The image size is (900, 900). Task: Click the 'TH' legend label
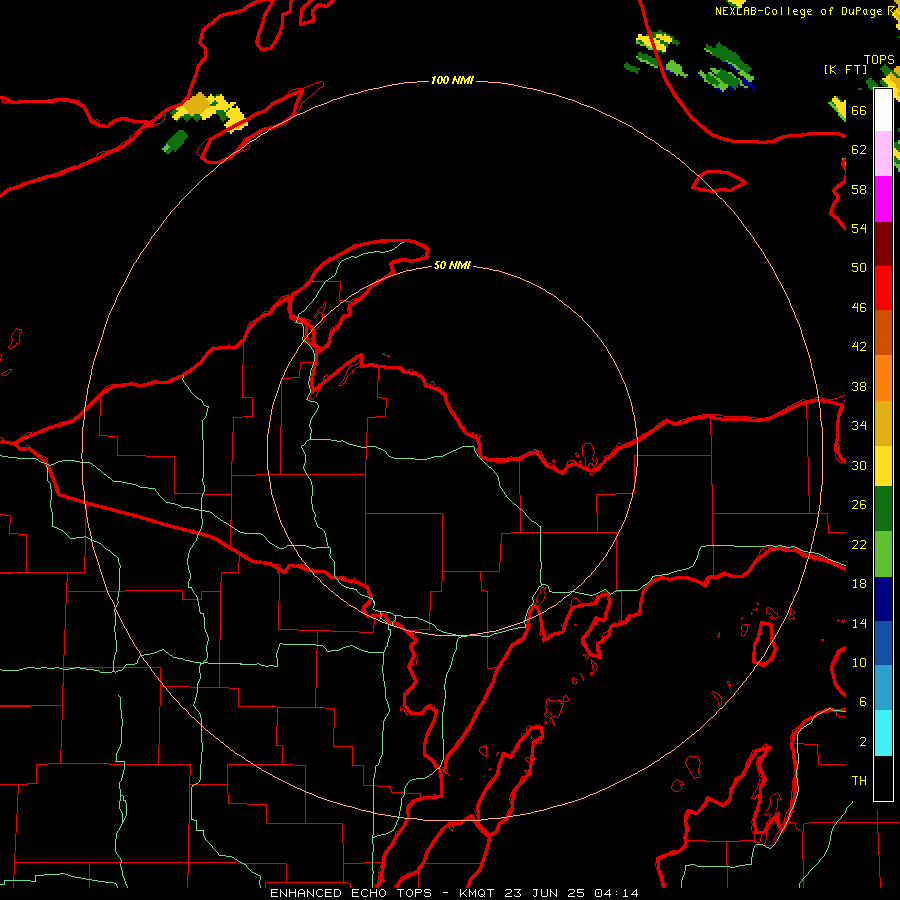pos(859,781)
